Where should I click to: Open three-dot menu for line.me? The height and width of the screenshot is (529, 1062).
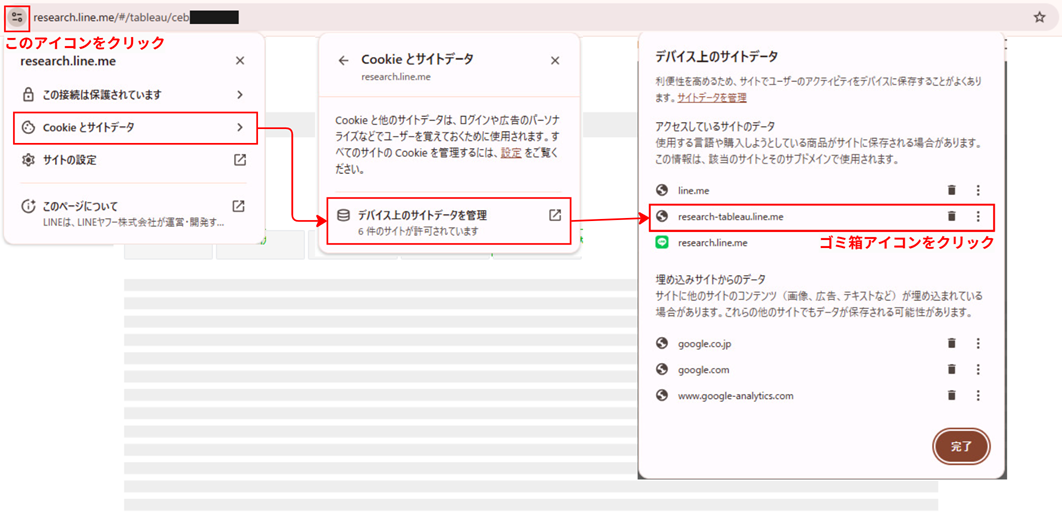(978, 190)
